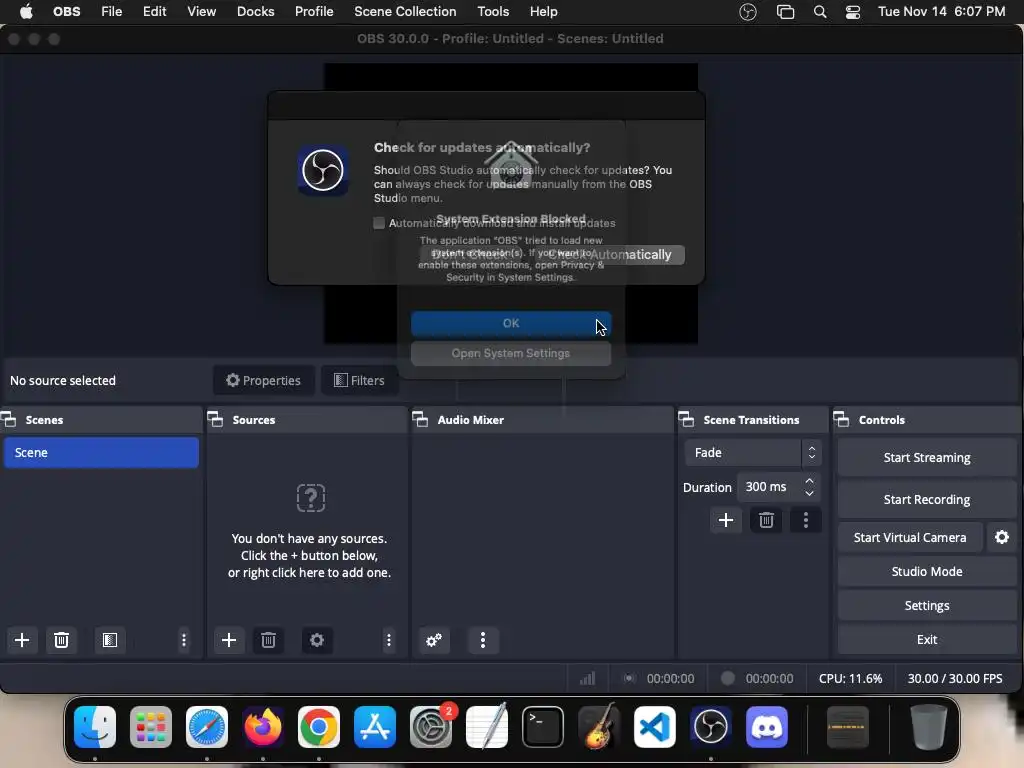Undock Scene Transitions via its dock icon
1024x768 pixels.
[686, 419]
